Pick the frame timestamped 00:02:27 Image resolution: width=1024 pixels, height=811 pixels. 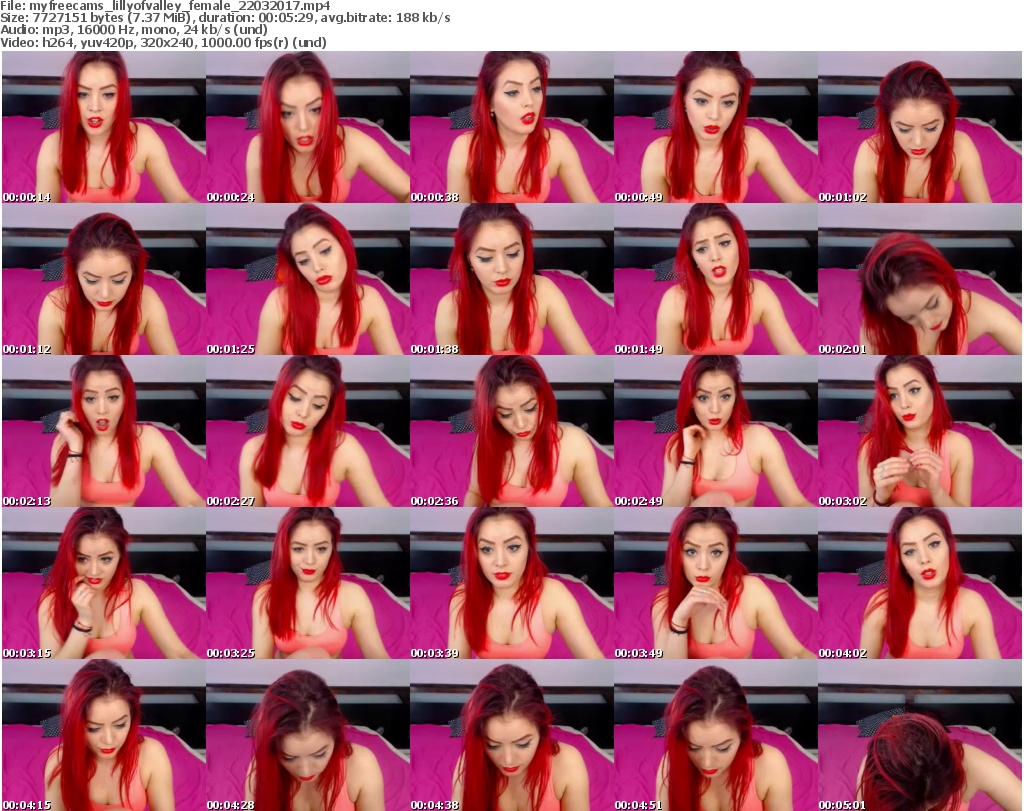[308, 432]
